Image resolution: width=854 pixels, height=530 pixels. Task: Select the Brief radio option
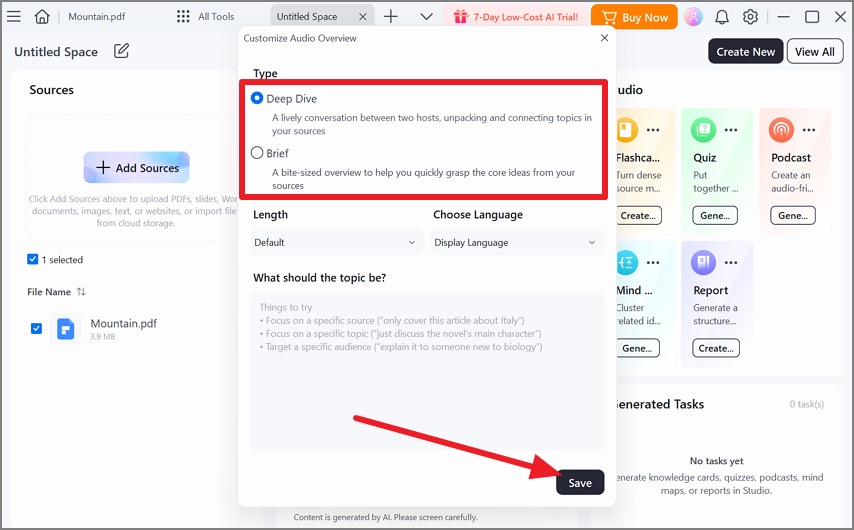click(257, 153)
